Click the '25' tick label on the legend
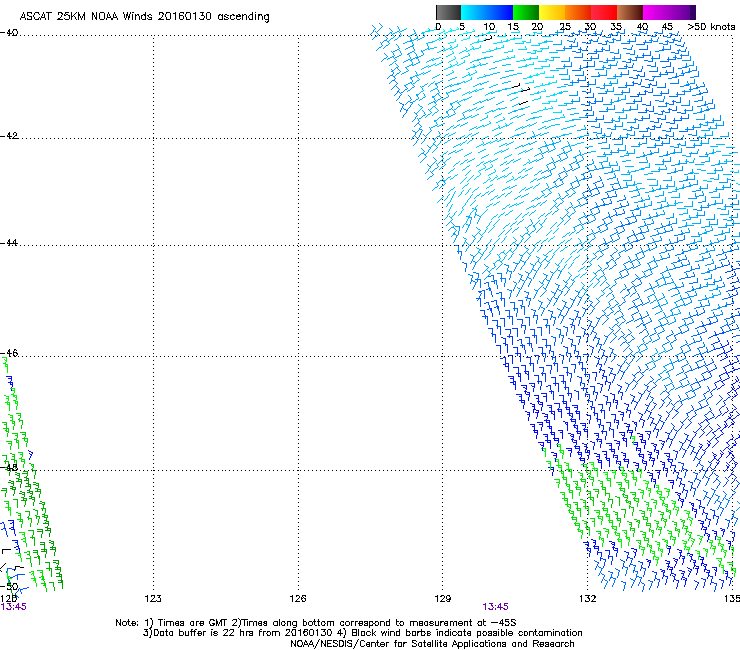This screenshot has height=650, width=740. pos(565,27)
